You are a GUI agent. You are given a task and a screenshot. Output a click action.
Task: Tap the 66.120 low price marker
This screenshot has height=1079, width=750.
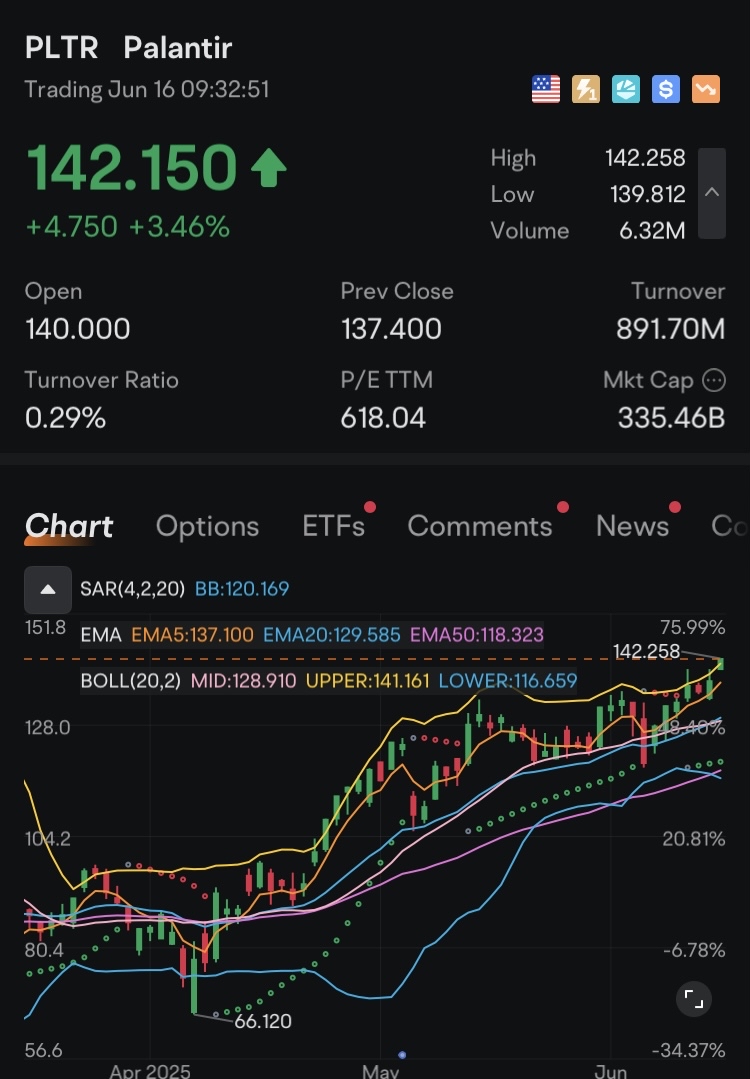[263, 1021]
